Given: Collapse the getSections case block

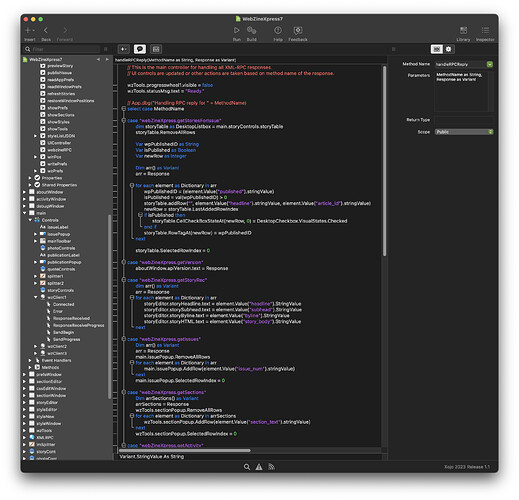Looking at the screenshot, I should click(x=124, y=392).
